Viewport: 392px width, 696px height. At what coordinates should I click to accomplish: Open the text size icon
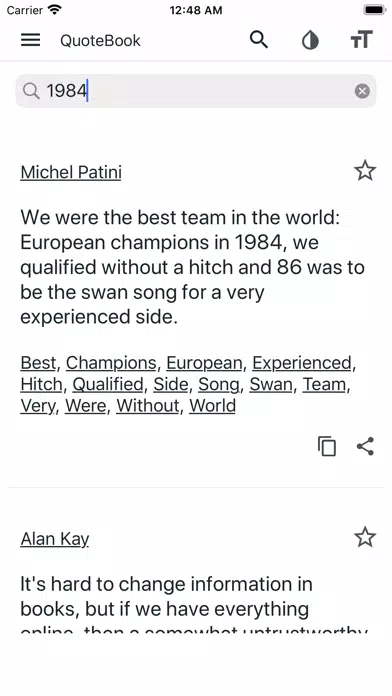coord(361,40)
